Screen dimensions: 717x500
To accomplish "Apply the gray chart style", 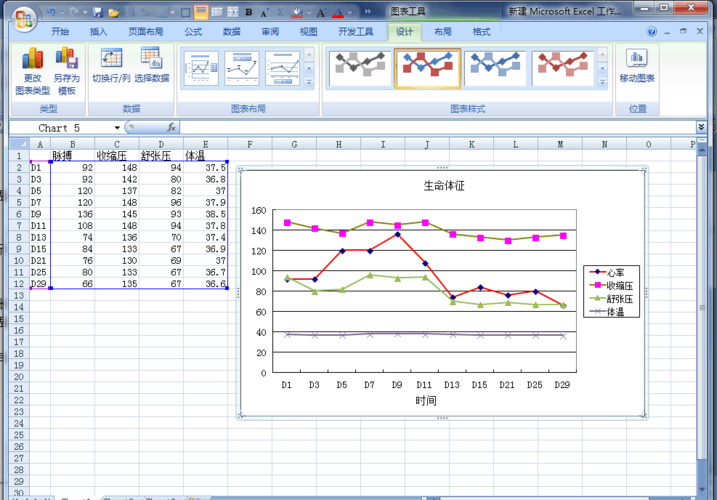I will tap(360, 68).
